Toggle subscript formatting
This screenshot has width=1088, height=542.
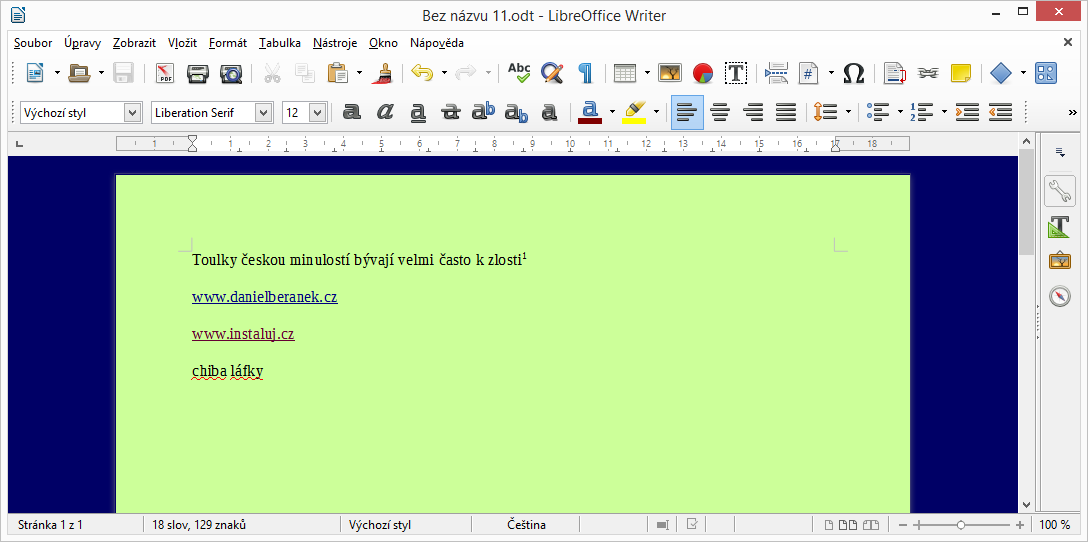pyautogui.click(x=516, y=112)
